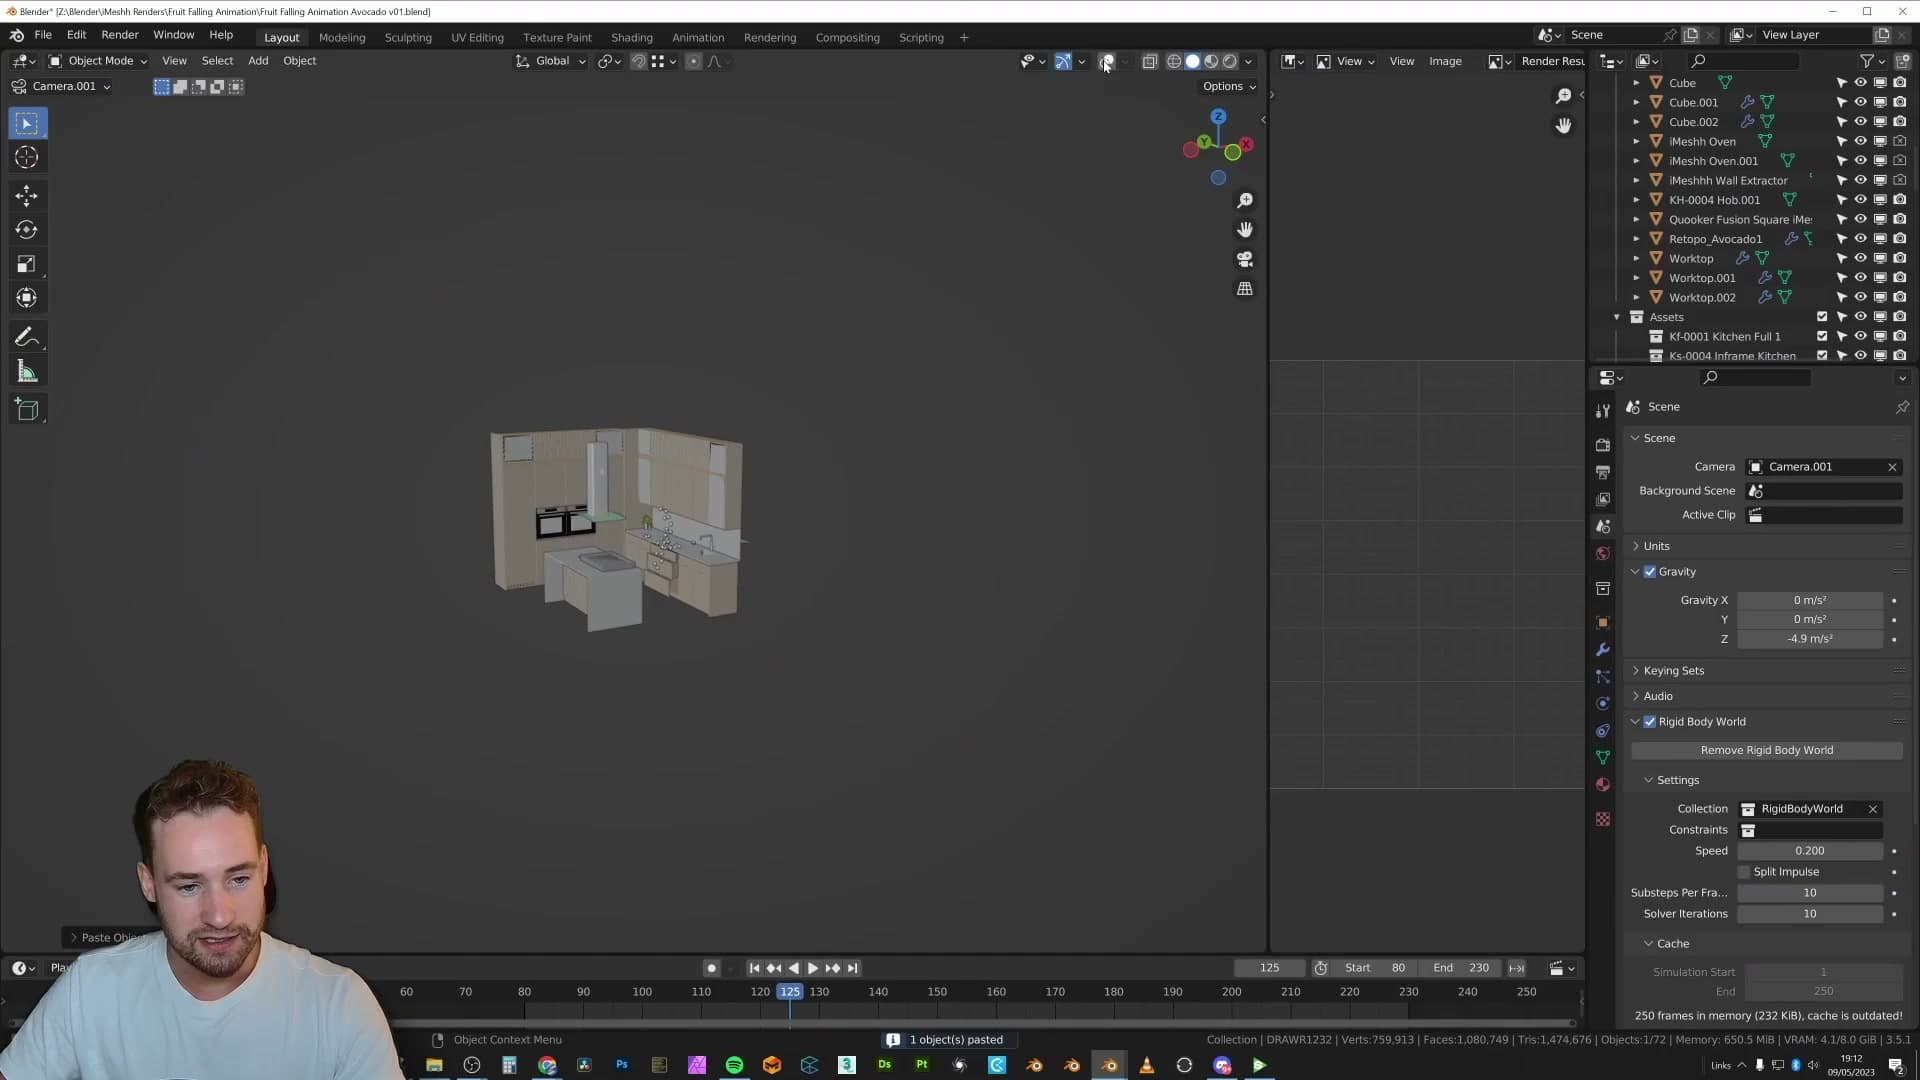
Task: Expand the Audio panel
Action: (1658, 696)
